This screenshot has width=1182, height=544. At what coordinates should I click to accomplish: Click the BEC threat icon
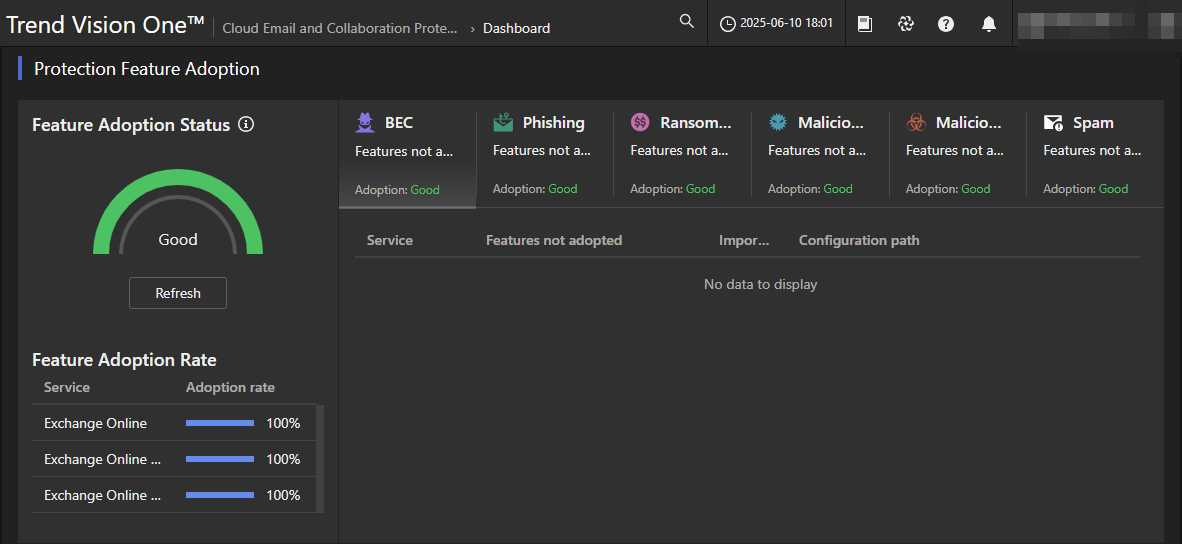366,122
